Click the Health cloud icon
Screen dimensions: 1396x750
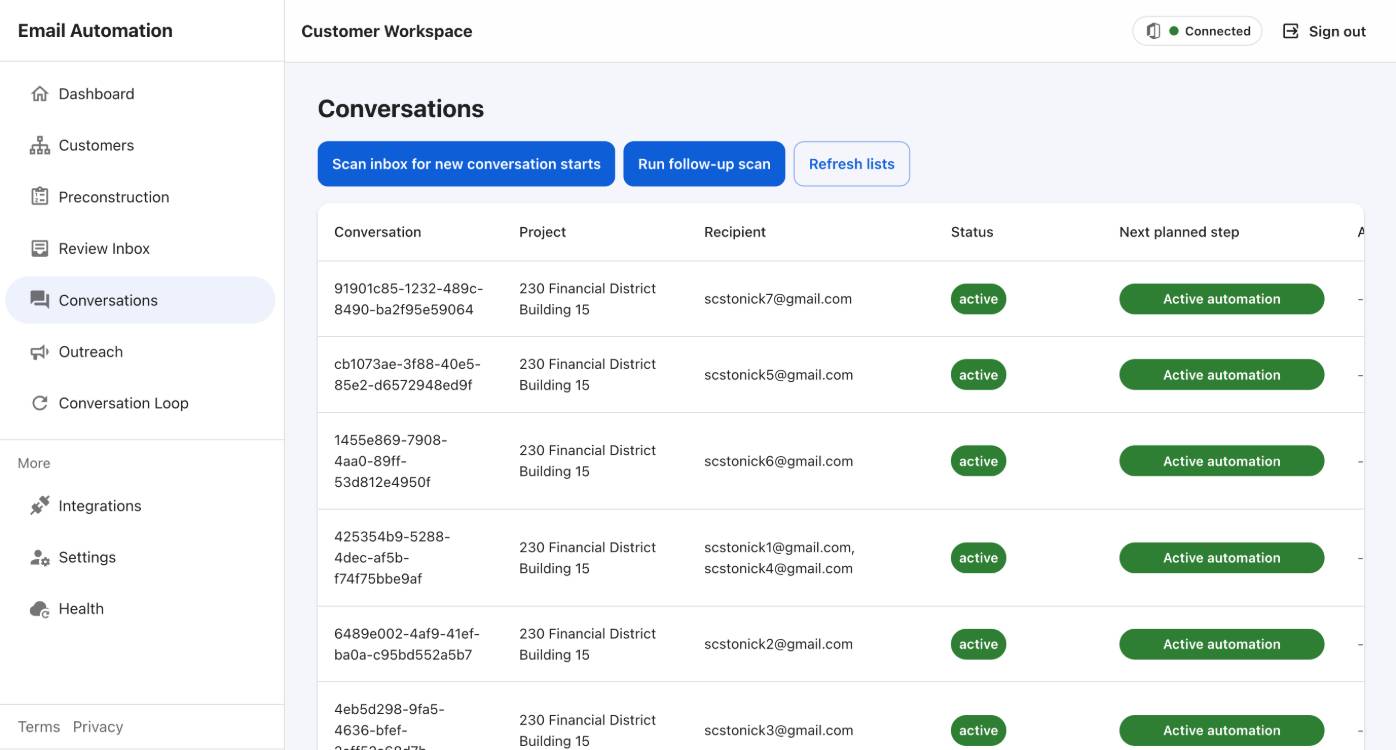40,609
